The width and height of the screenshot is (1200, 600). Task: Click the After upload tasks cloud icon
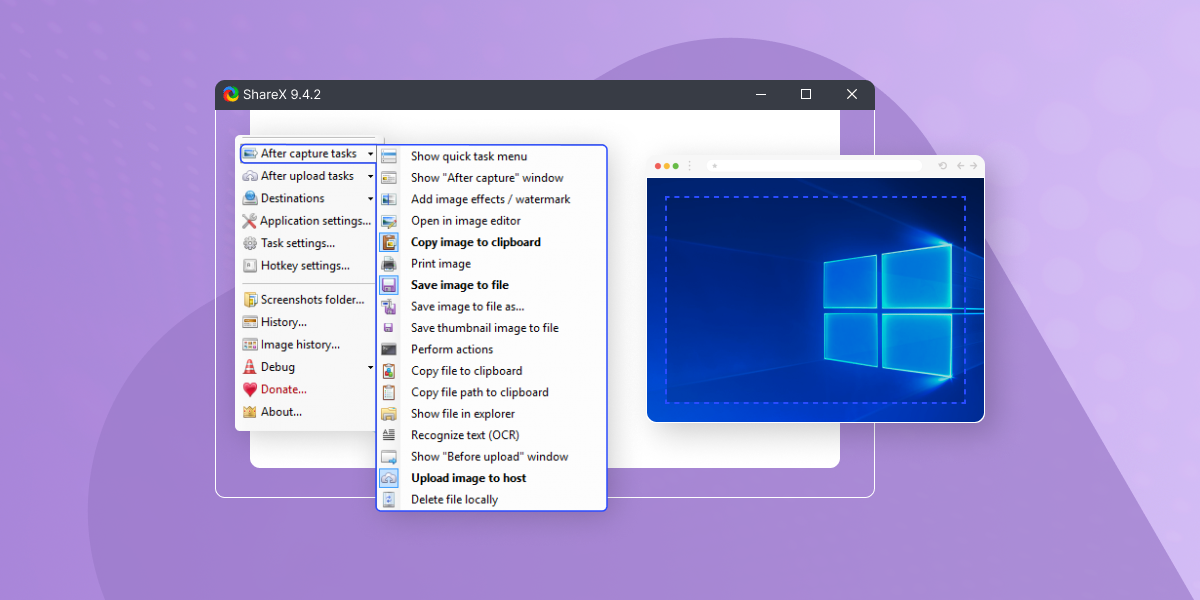[250, 176]
